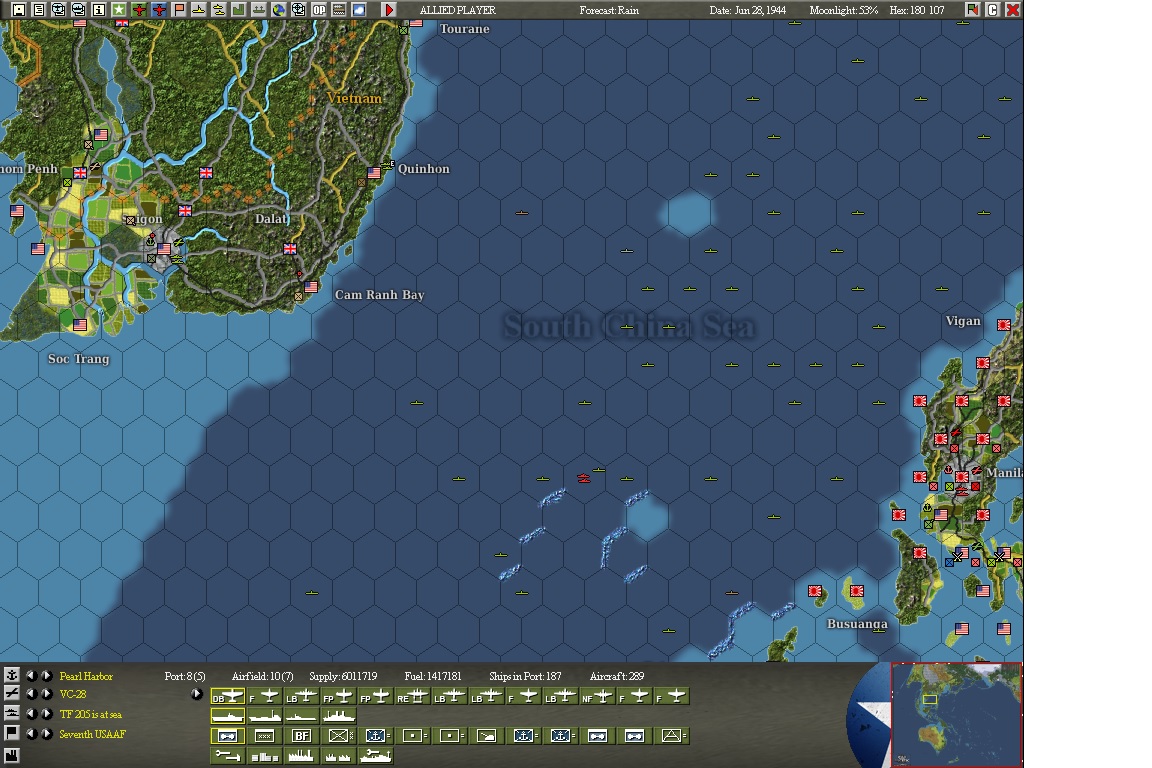The height and width of the screenshot is (768, 1152).
Task: Click the globe icon in top toolbar
Action: pos(278,10)
